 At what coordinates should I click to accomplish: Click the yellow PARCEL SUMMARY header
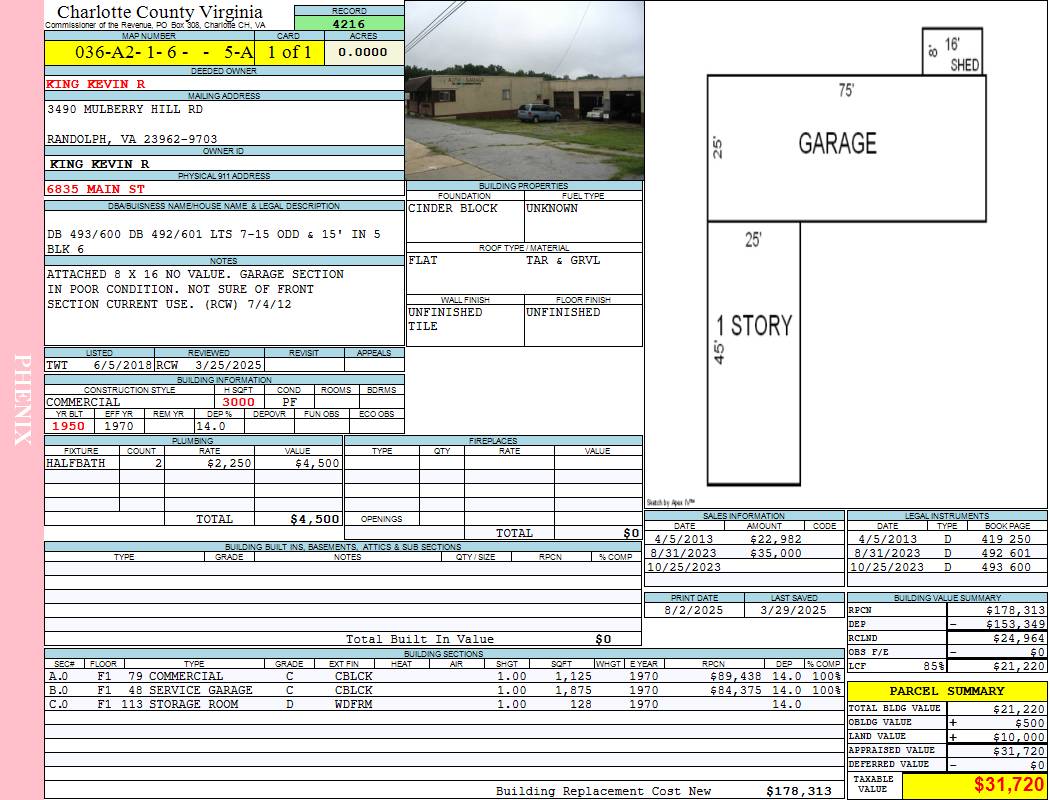coord(946,691)
